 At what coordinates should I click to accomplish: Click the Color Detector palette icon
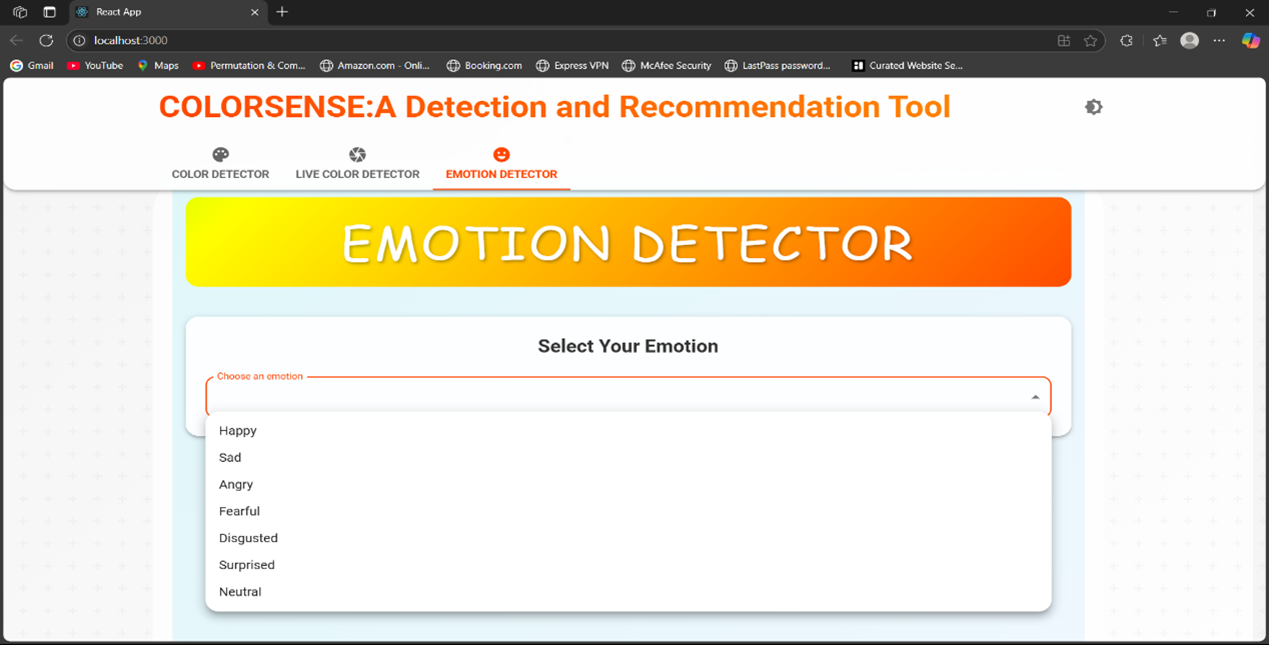click(220, 155)
